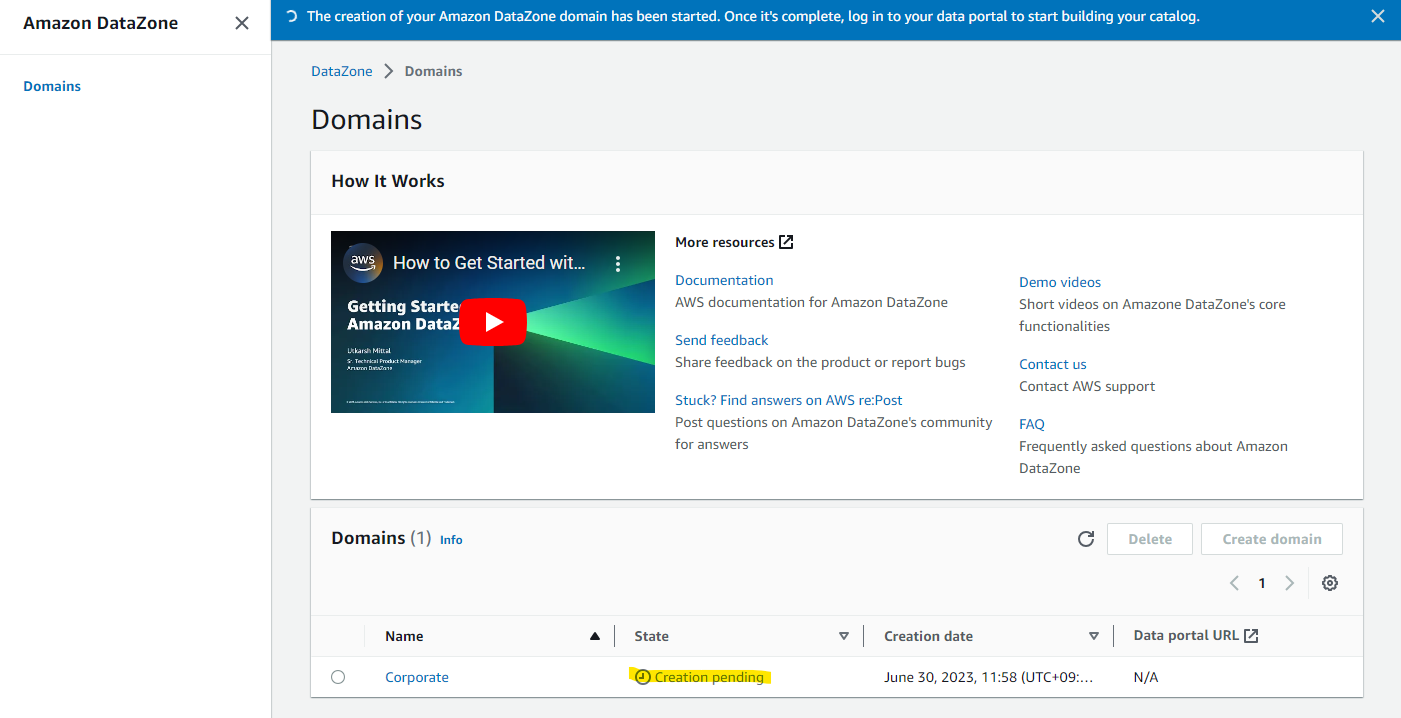
Task: Open the Documentation link
Action: tap(724, 280)
